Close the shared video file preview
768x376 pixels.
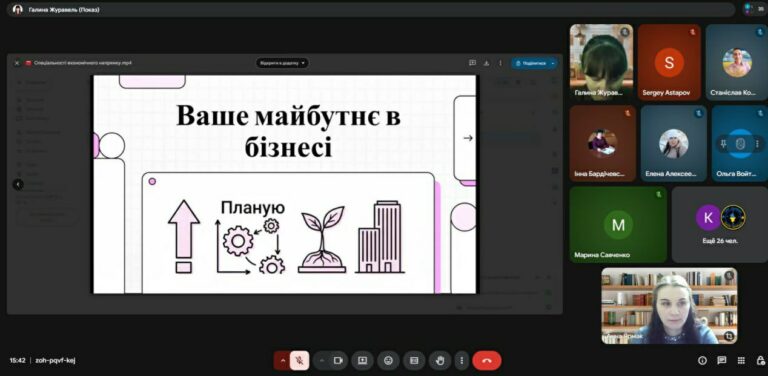(x=17, y=63)
